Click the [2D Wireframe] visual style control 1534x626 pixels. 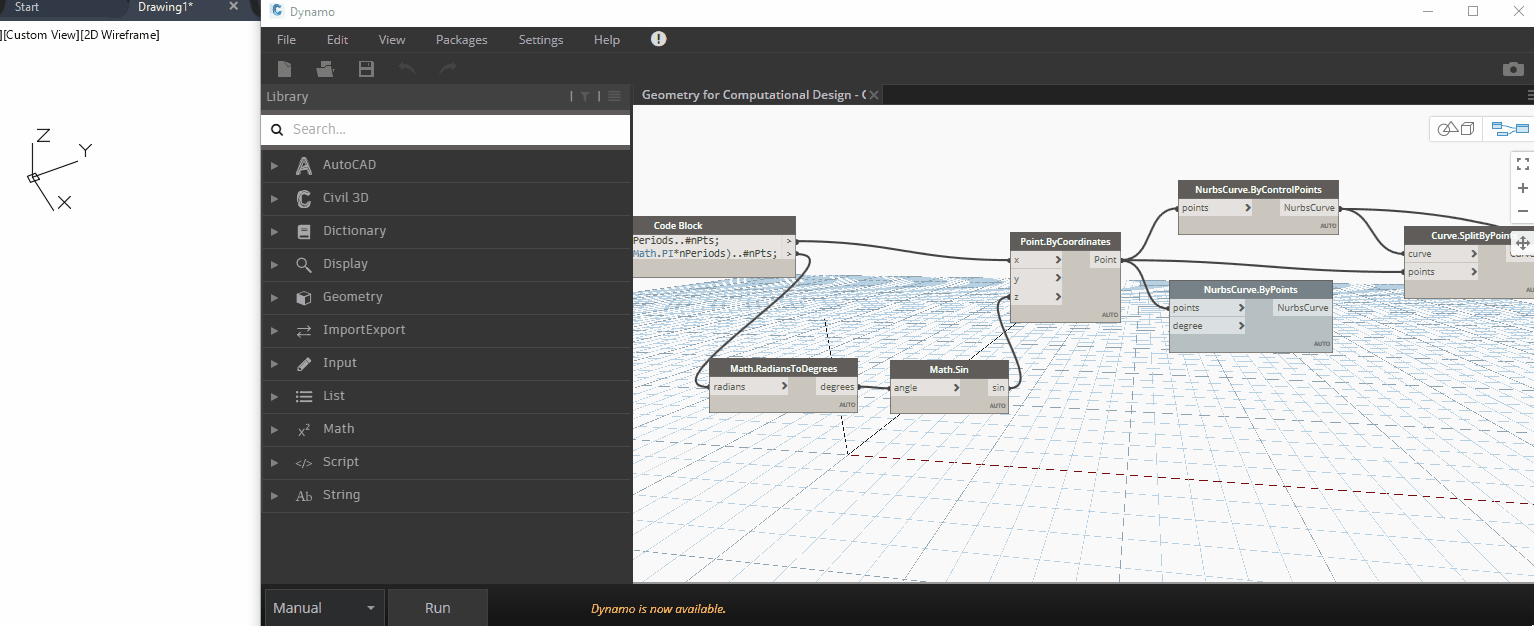(120, 35)
